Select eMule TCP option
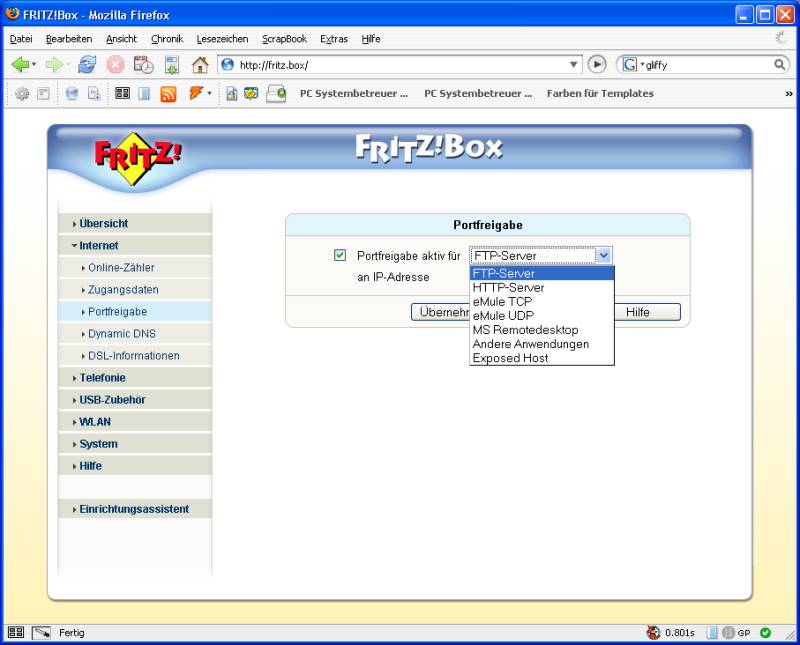 coord(541,302)
